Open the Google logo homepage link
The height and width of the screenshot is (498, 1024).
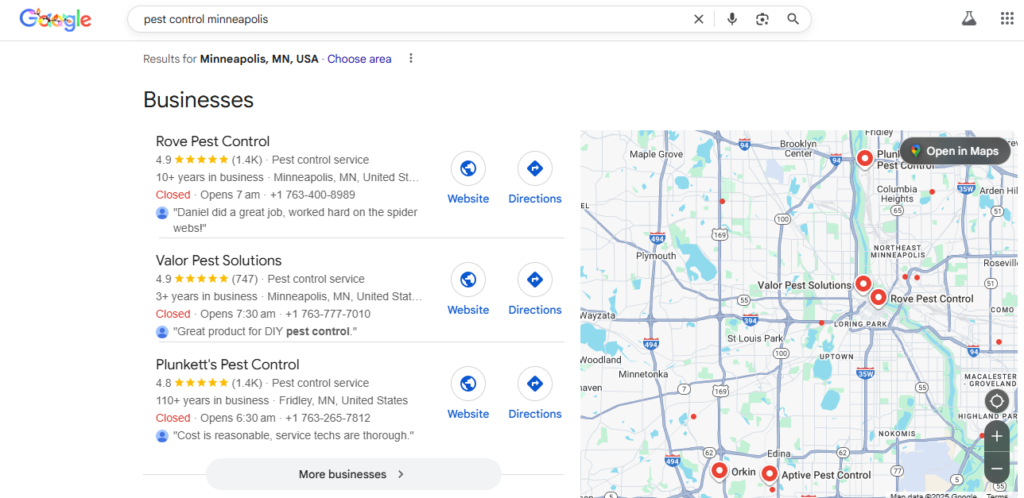tap(56, 20)
